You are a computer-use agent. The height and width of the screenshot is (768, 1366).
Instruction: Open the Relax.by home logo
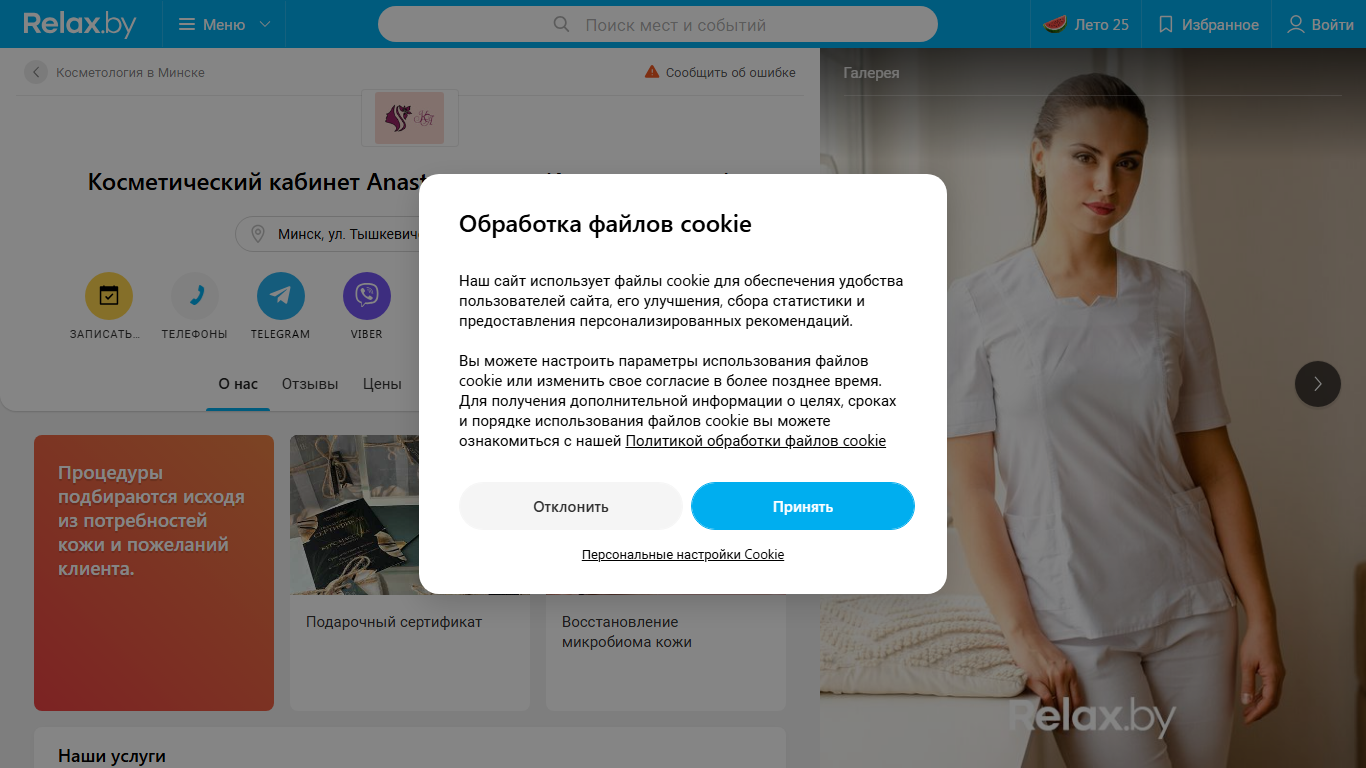[79, 24]
